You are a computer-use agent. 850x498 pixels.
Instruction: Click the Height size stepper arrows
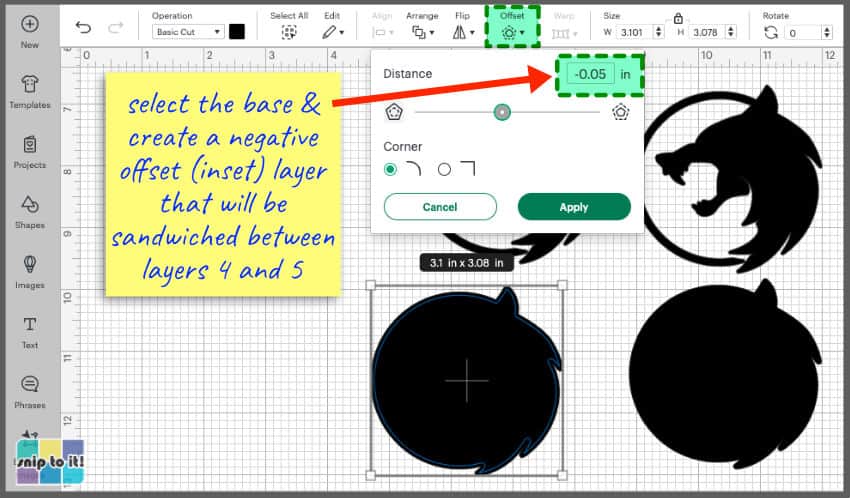[x=731, y=32]
